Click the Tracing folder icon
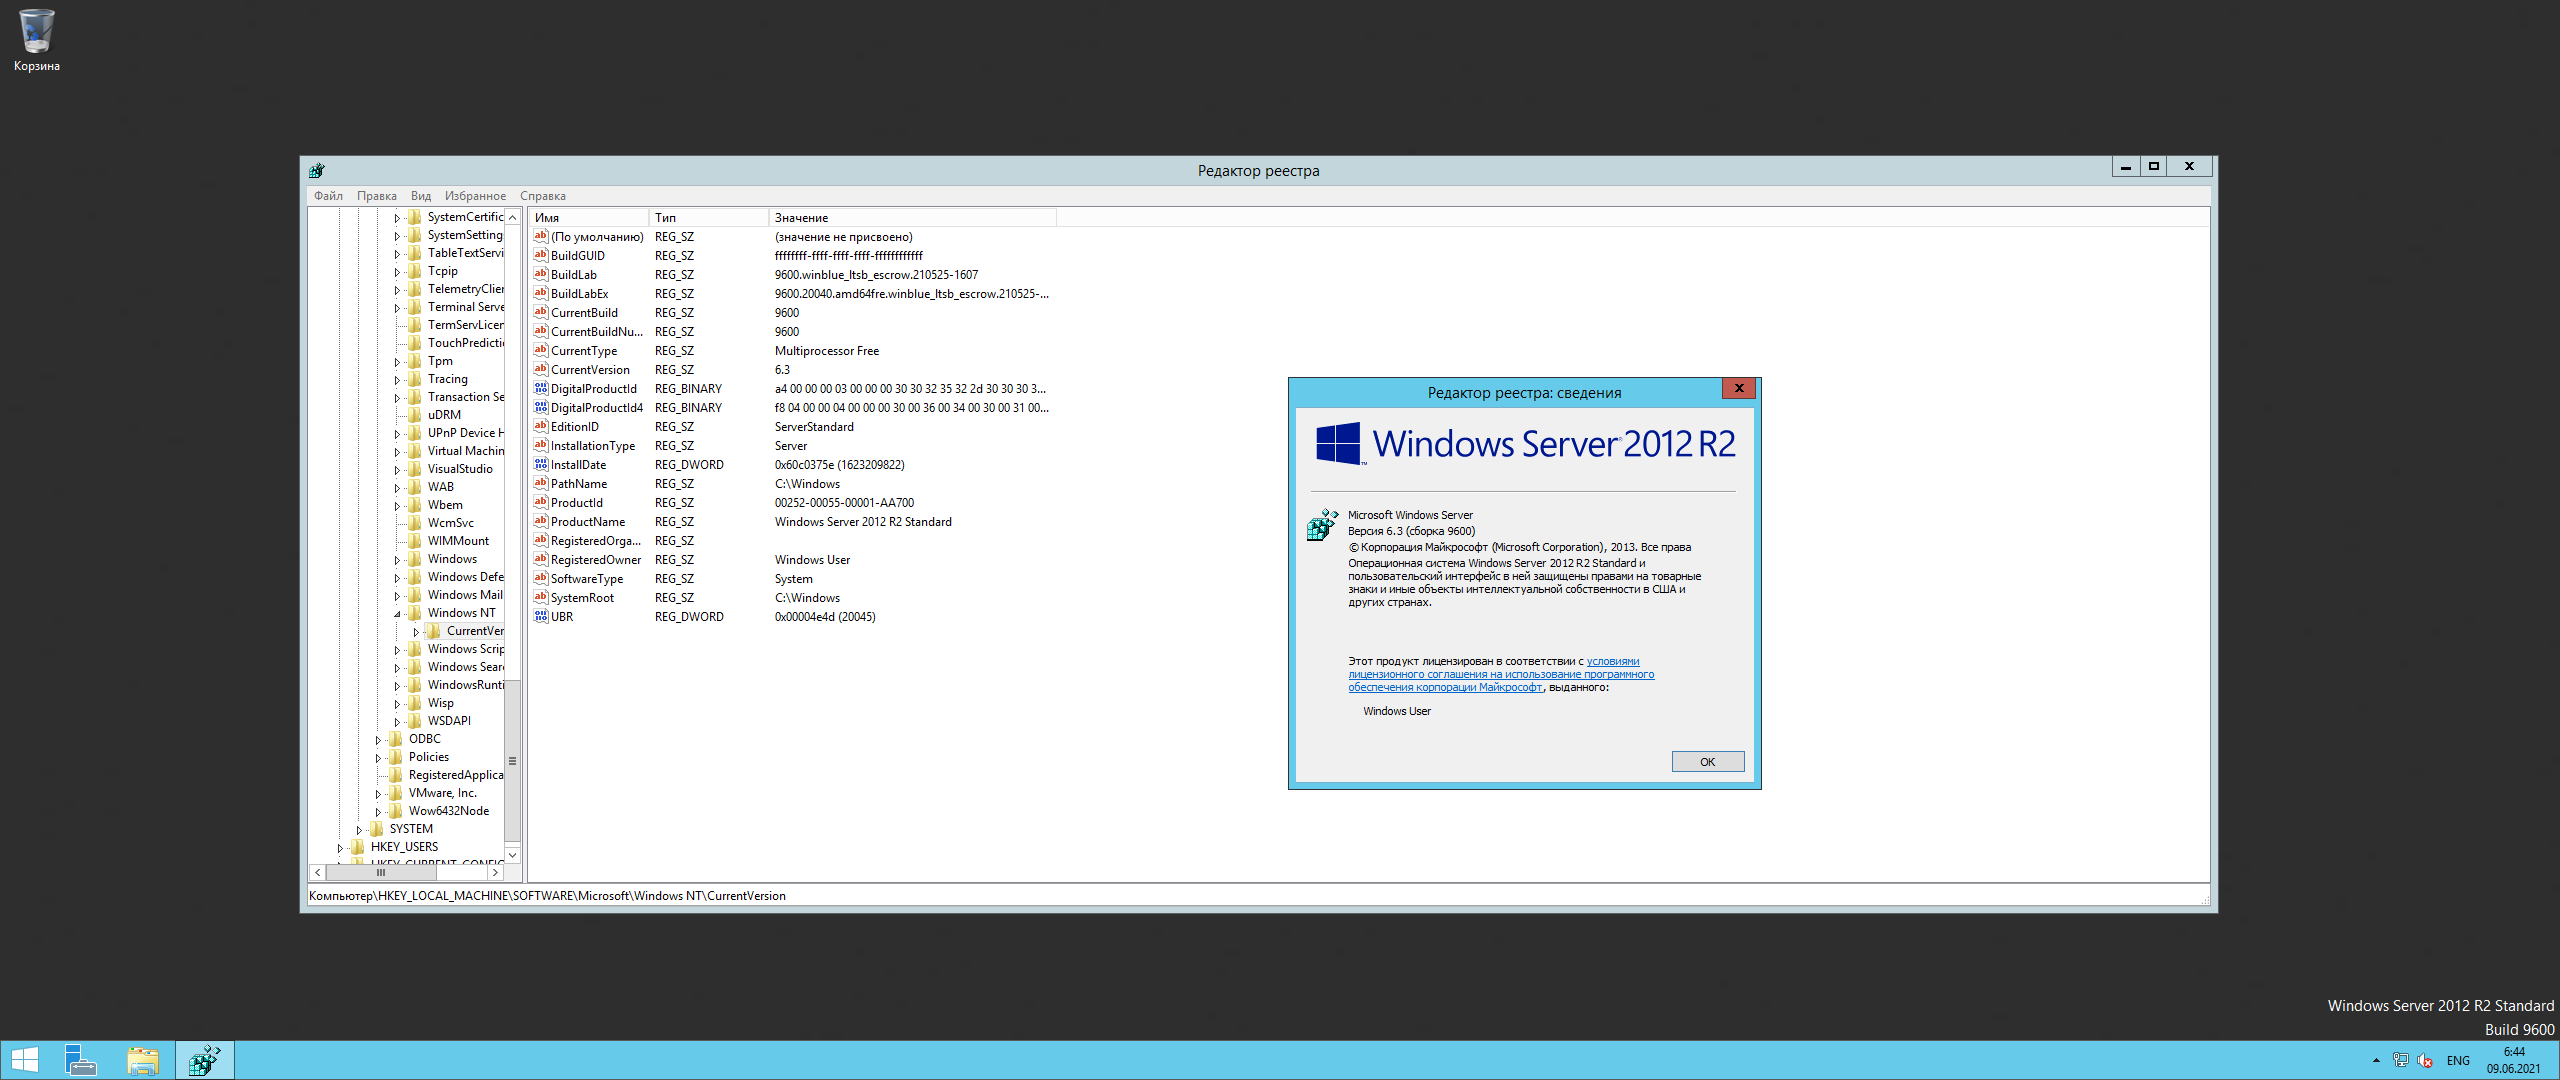2560x1080 pixels. point(415,379)
